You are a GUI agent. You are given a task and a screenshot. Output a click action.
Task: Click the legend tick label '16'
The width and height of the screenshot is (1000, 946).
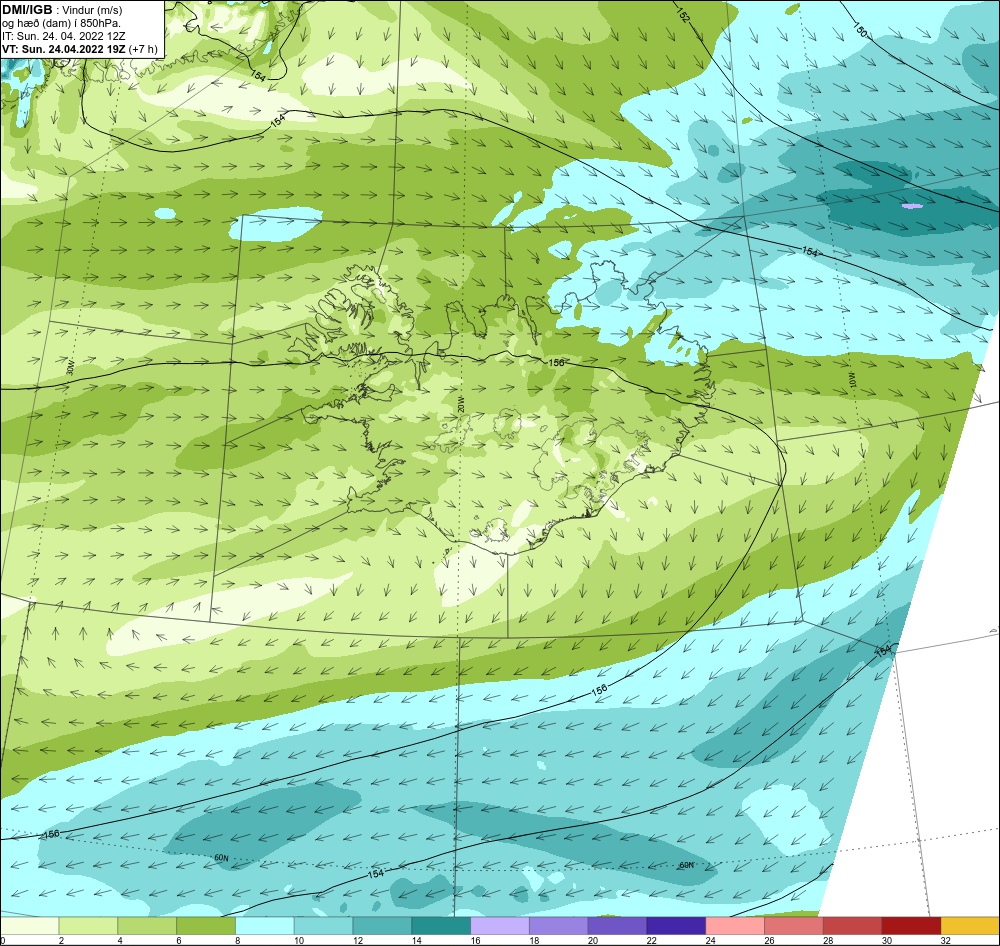475,940
